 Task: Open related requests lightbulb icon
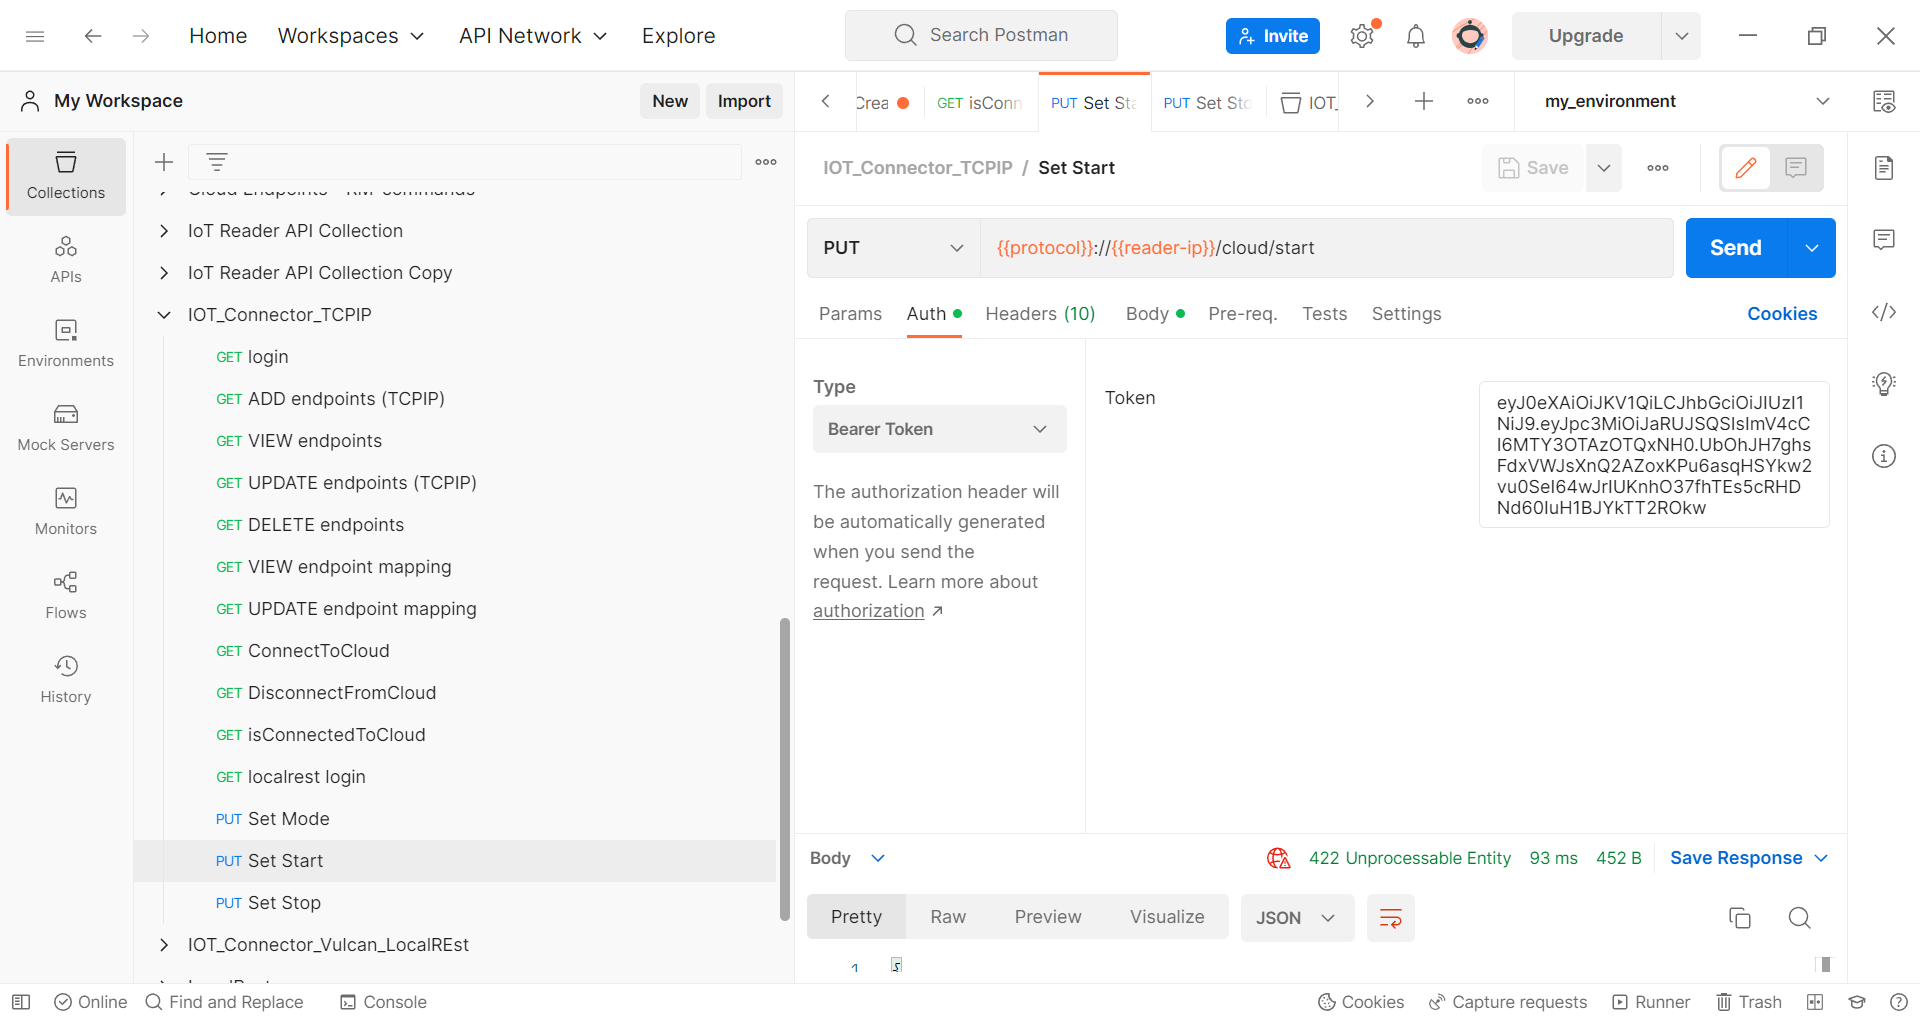click(x=1884, y=384)
